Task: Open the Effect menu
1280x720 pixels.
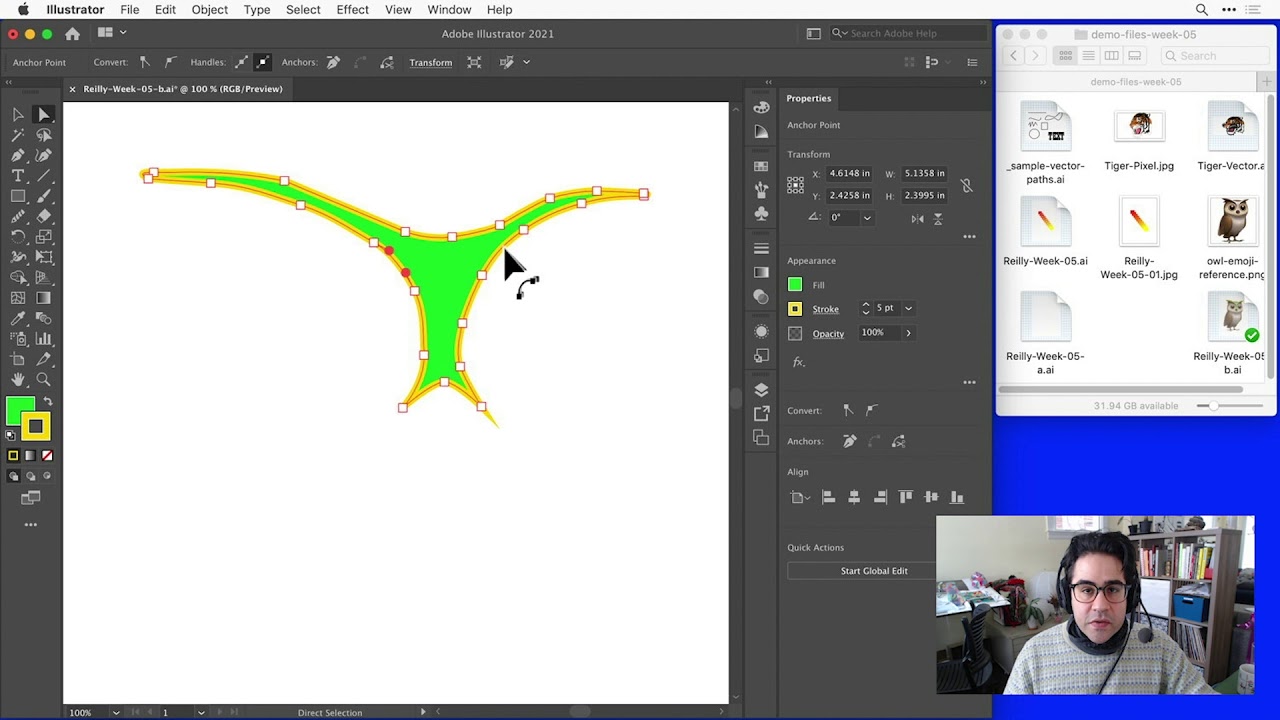Action: [x=352, y=9]
